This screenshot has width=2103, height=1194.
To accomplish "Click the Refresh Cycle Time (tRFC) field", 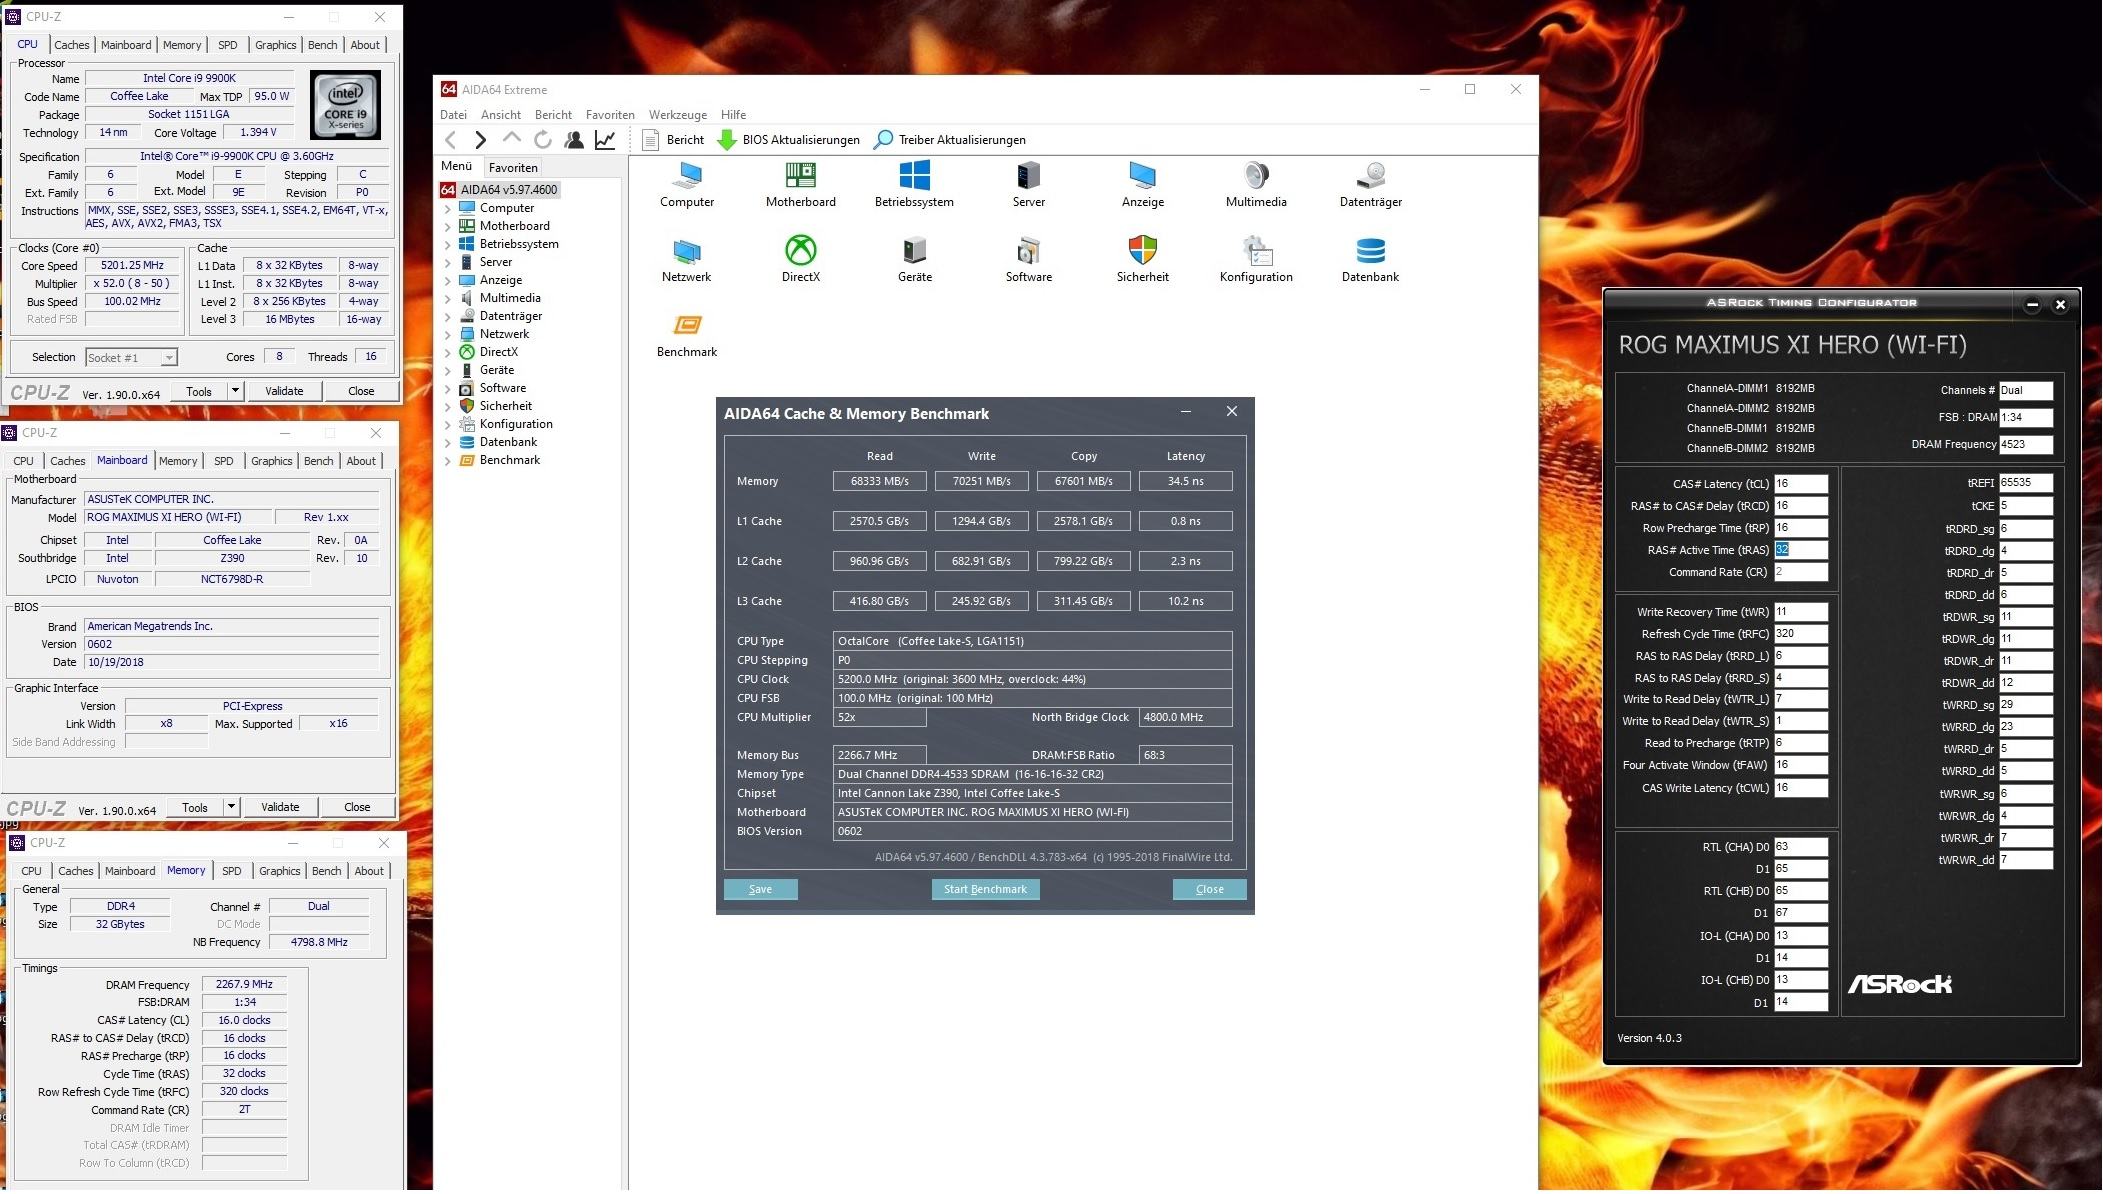I will (x=1800, y=634).
